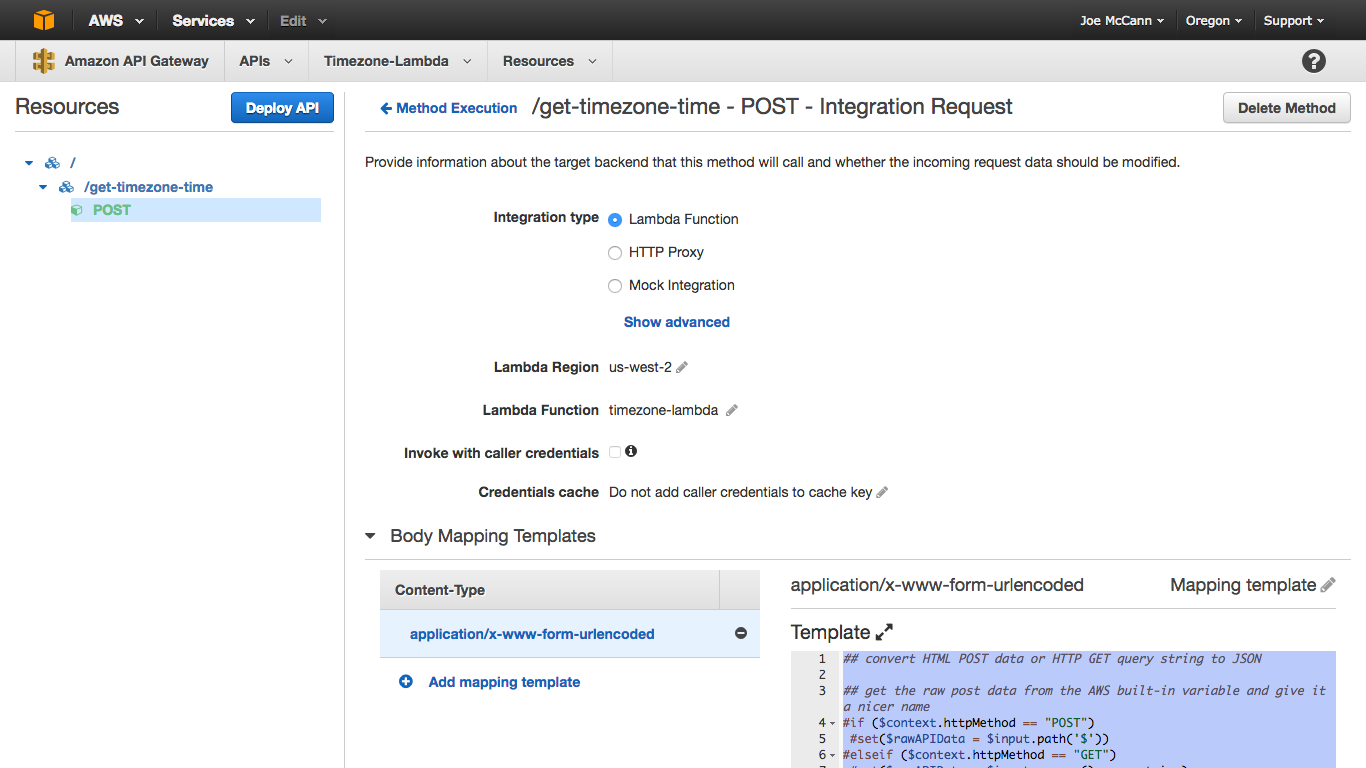Click the plus icon for adding mapping template

(x=406, y=682)
